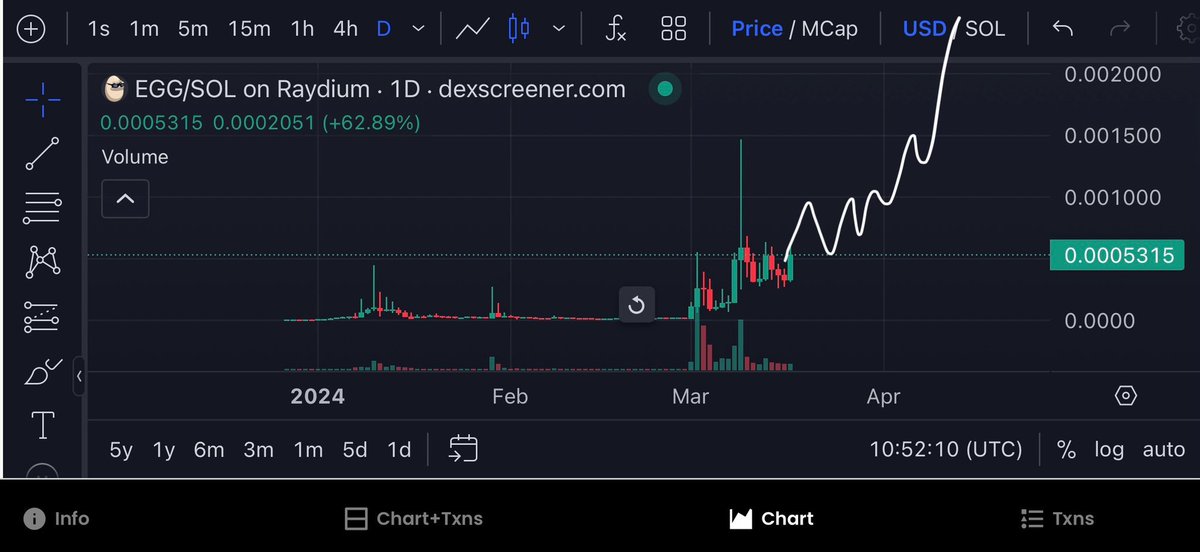The width and height of the screenshot is (1200, 552).
Task: Click the undo arrow icon
Action: 1062,29
